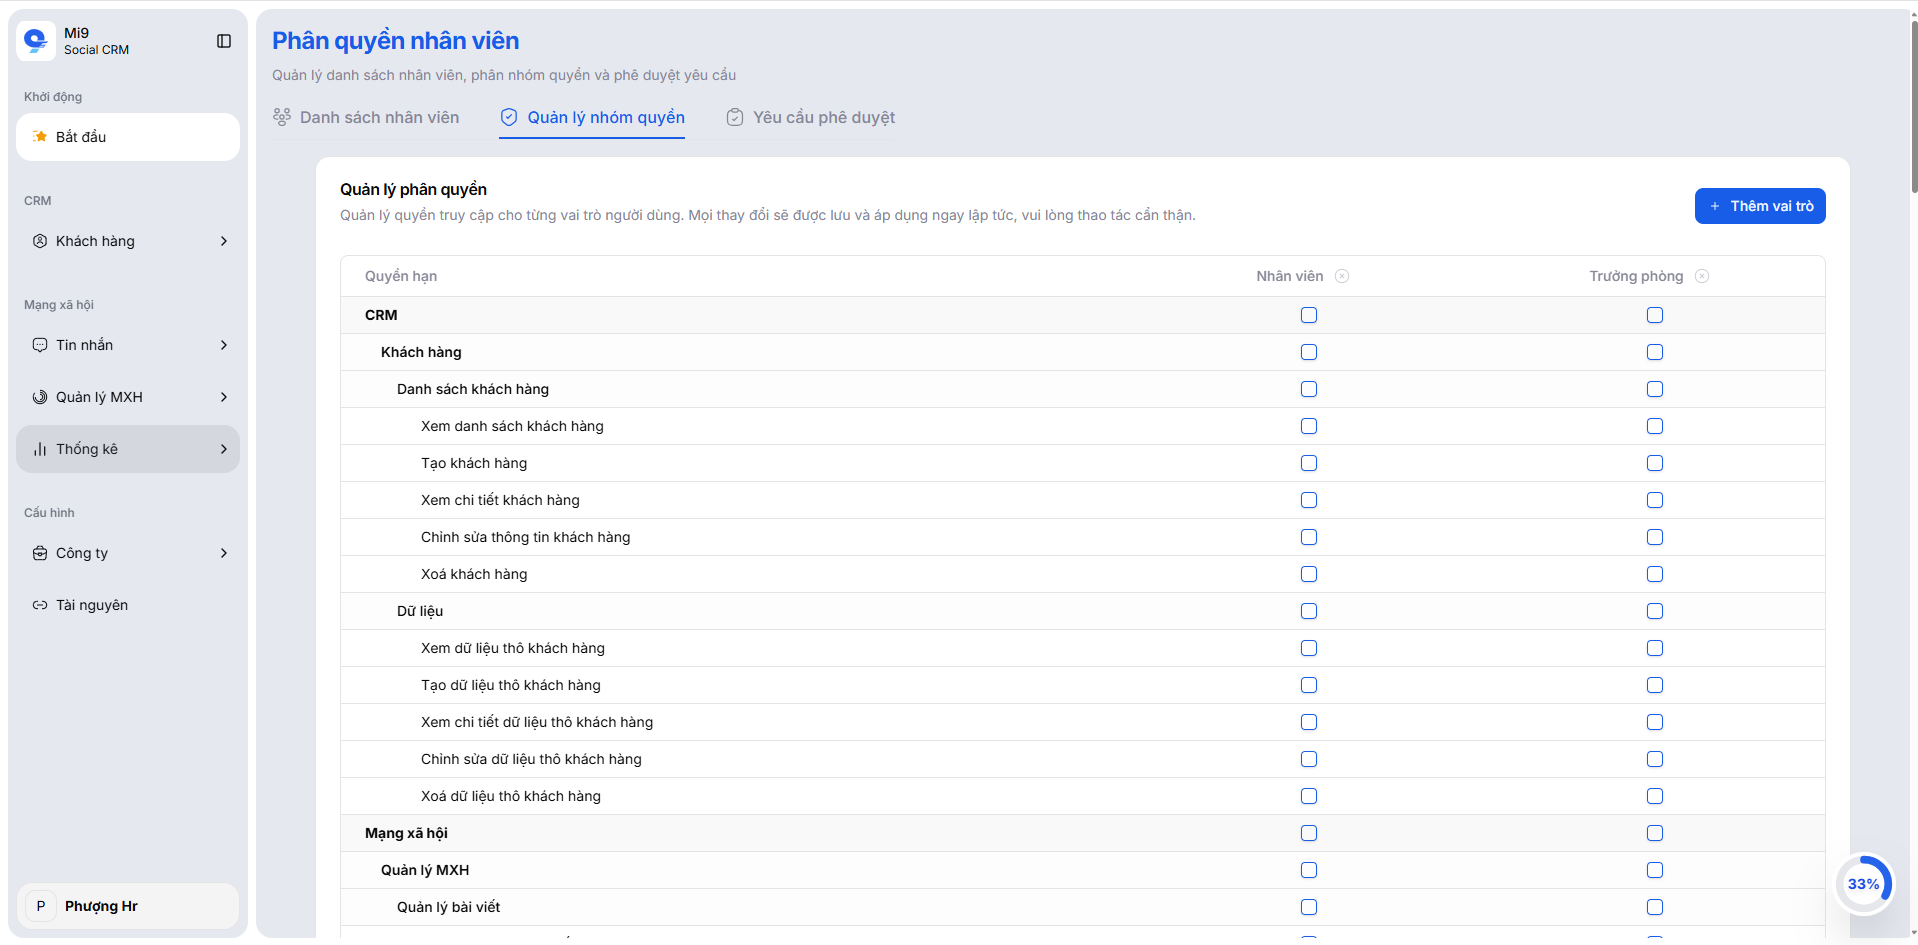
Task: Enable Xem dữ liệu thô khách hàng for Nhân viên
Action: (1309, 648)
